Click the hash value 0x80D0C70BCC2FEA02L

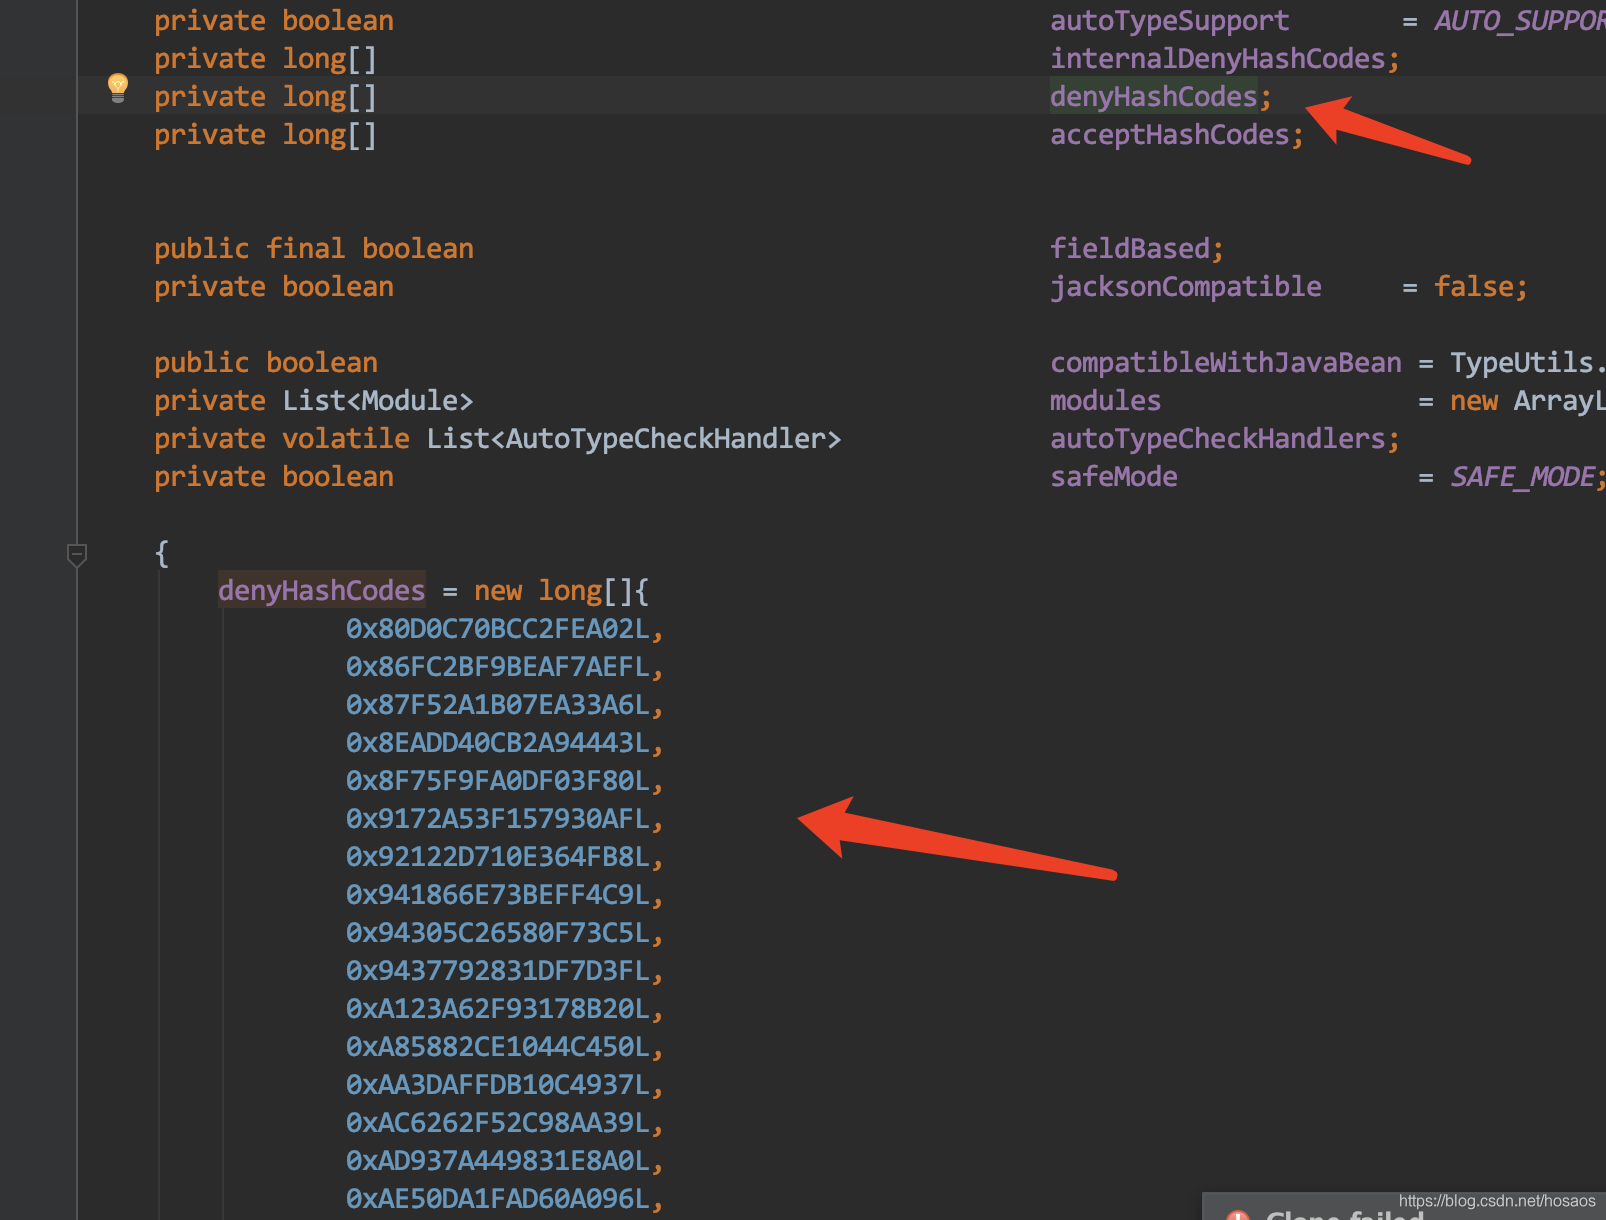click(x=498, y=629)
